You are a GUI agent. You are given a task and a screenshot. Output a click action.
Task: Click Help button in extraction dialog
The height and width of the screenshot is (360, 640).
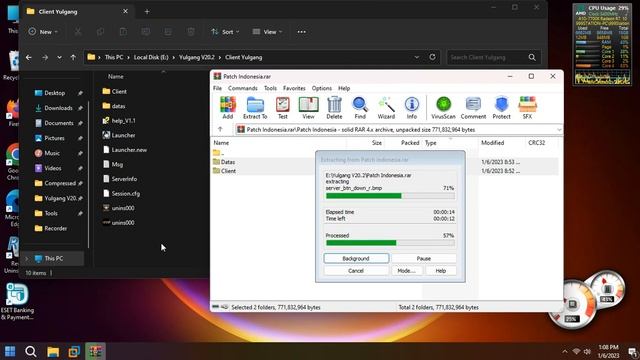[x=441, y=271]
